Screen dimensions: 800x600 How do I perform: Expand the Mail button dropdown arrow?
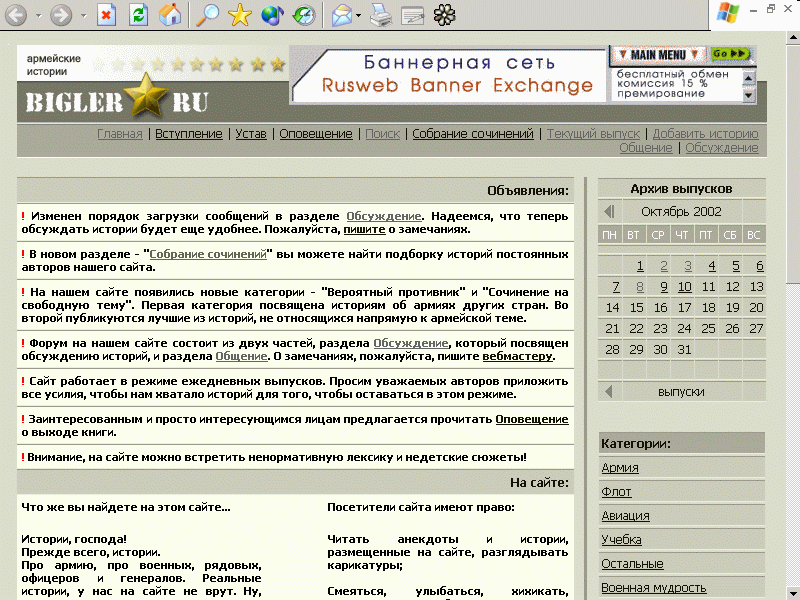click(358, 16)
